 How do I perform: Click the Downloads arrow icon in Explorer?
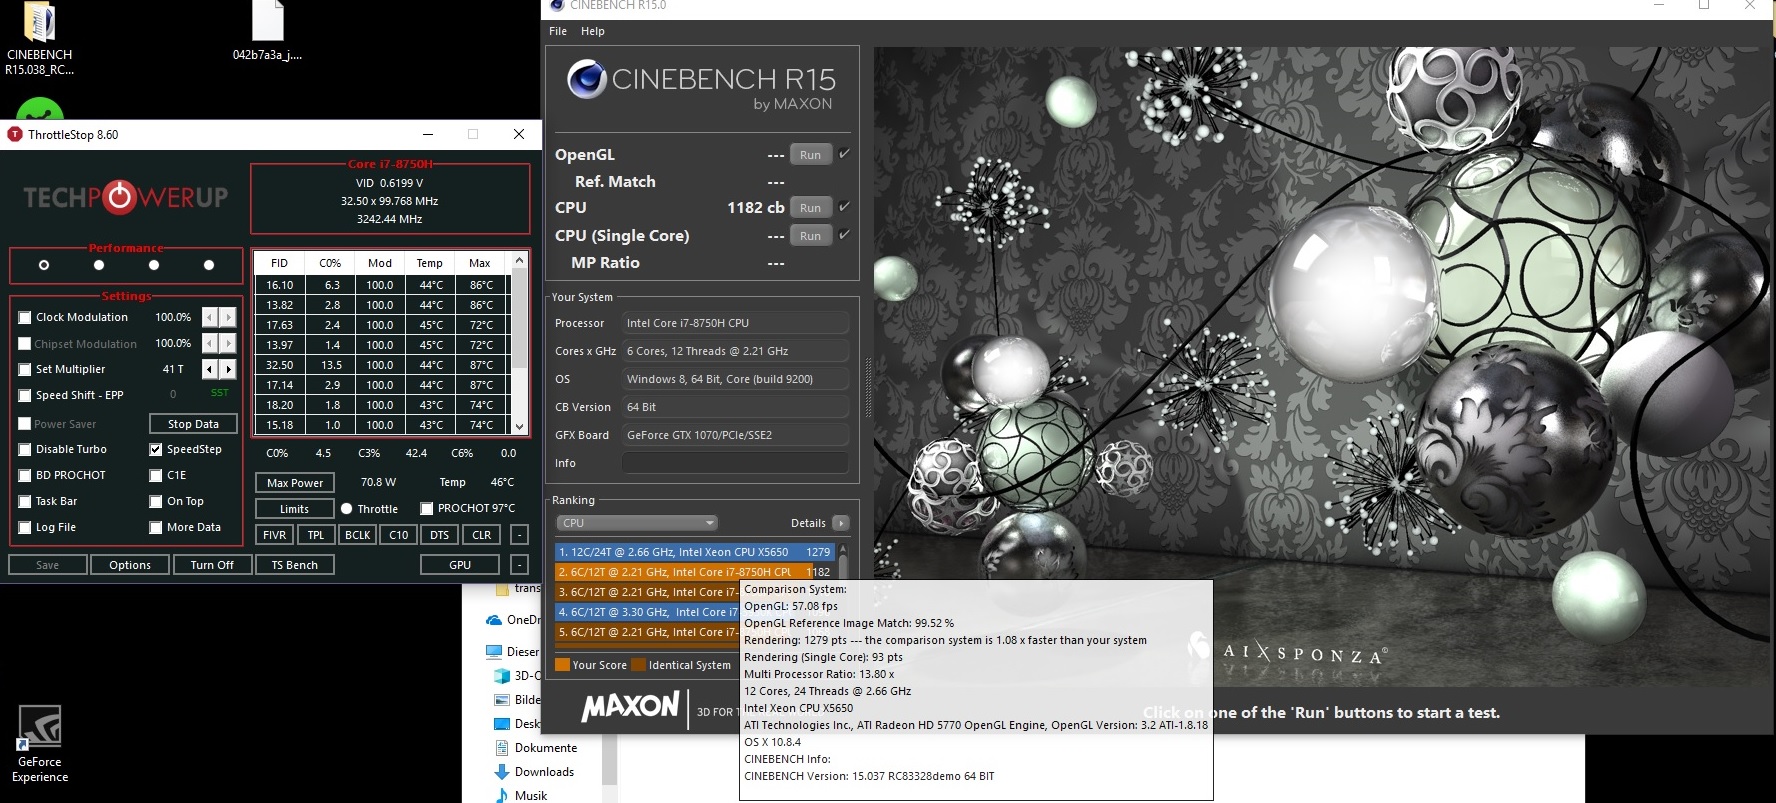tap(502, 772)
